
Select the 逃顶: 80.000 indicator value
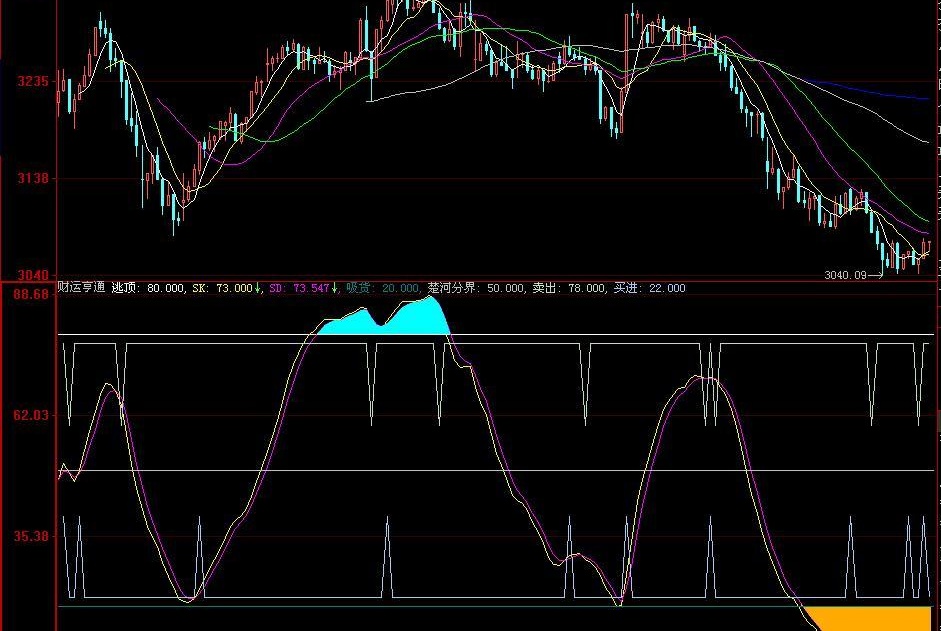(148, 288)
